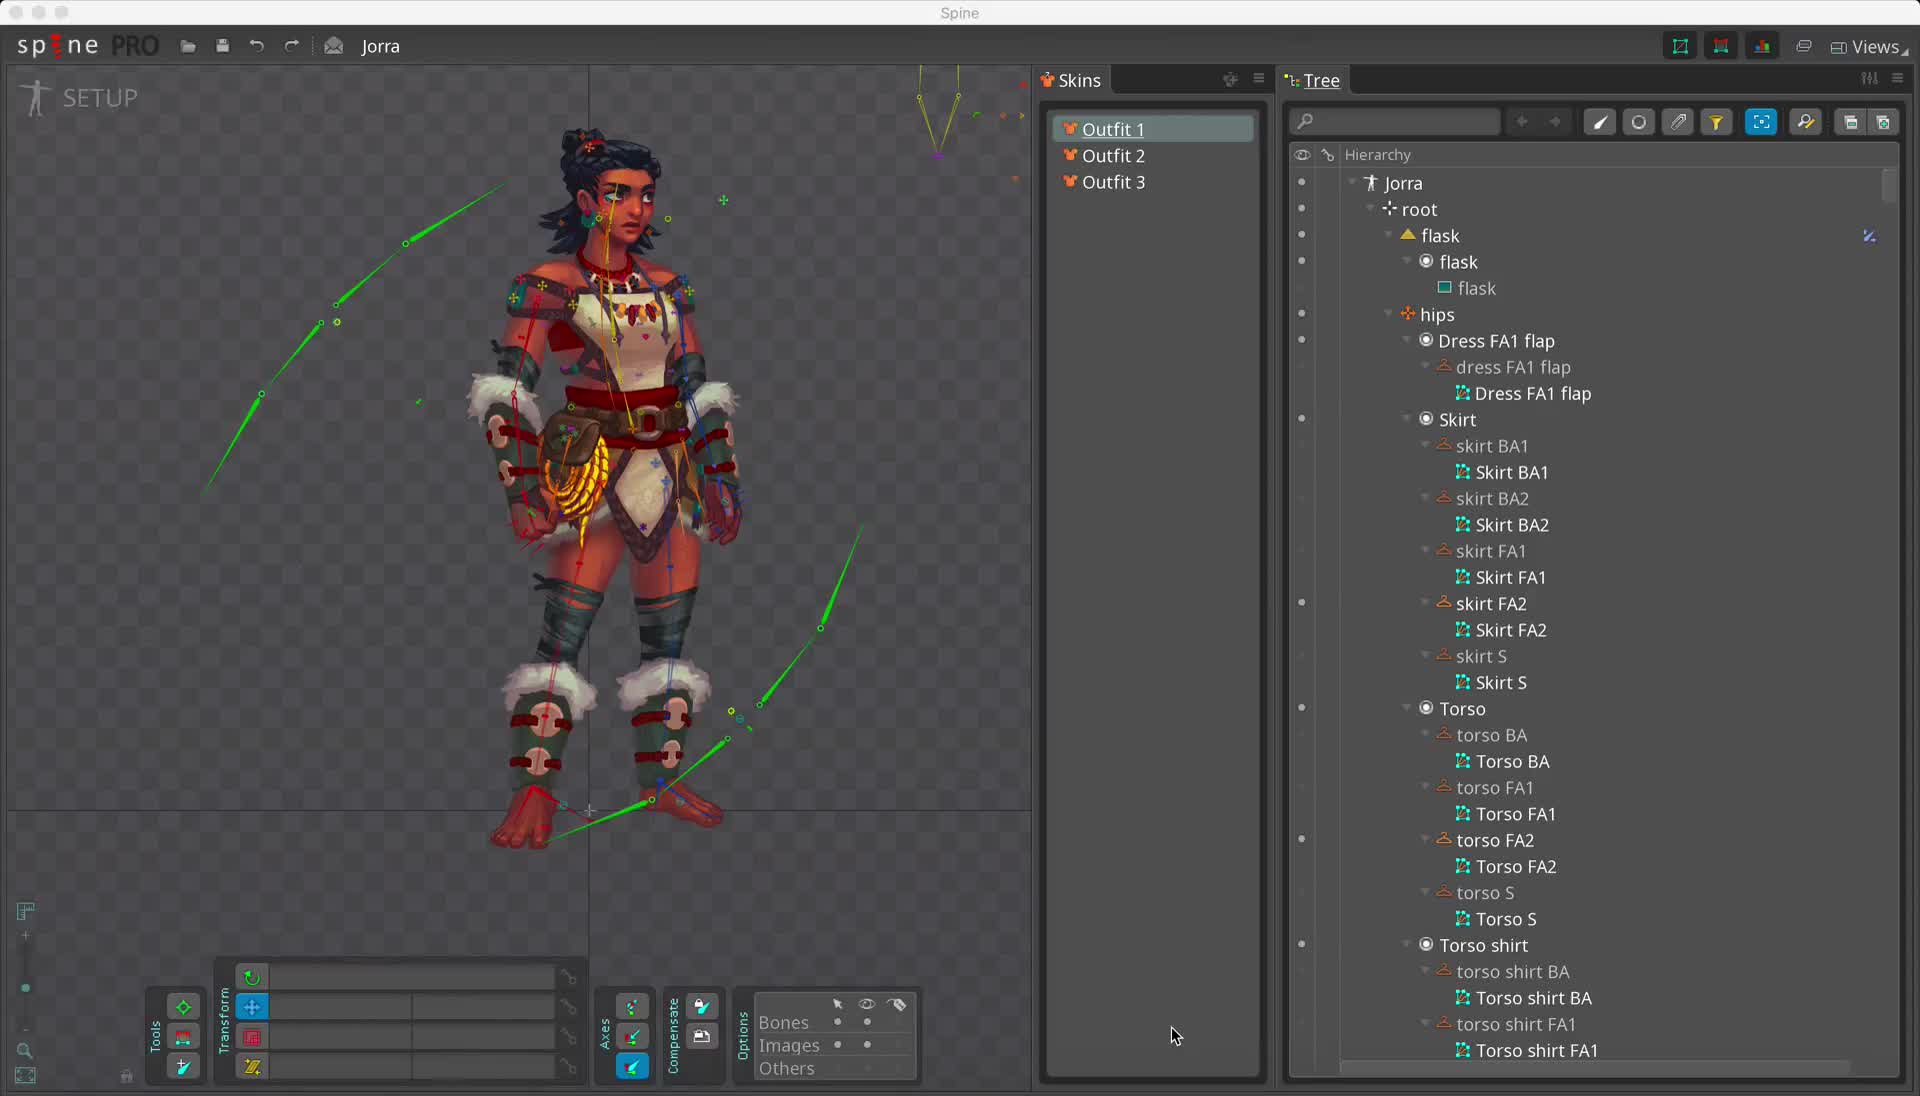Toggle the blue center-on-selection icon
Screen dimensions: 1920x1096
[1761, 122]
